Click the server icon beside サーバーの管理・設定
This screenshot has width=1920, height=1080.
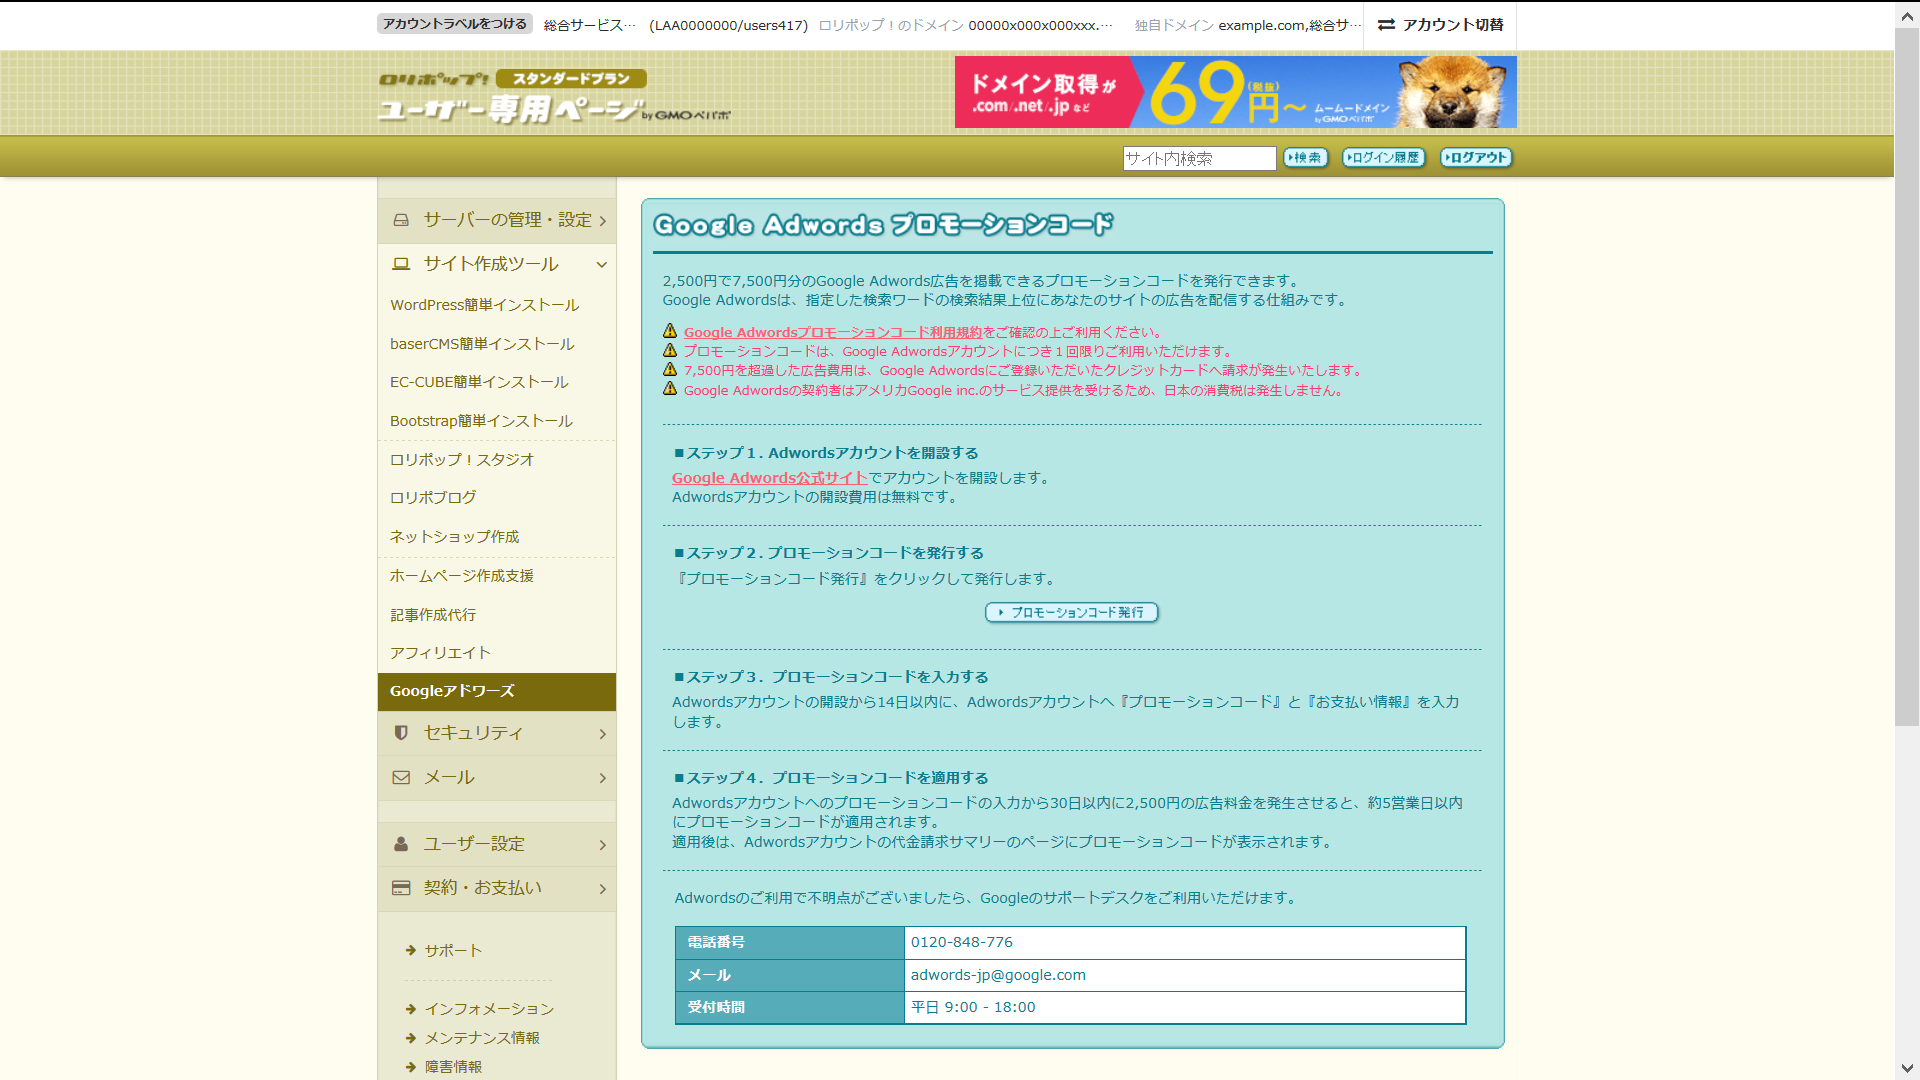click(401, 220)
